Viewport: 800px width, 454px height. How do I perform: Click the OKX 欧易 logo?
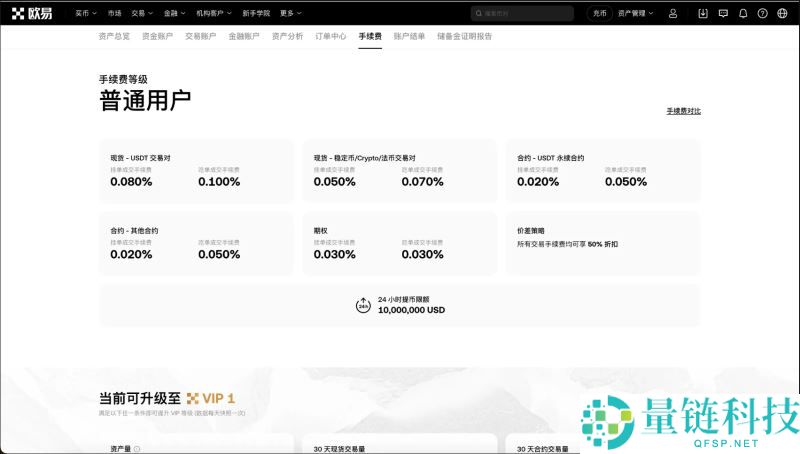pyautogui.click(x=32, y=13)
